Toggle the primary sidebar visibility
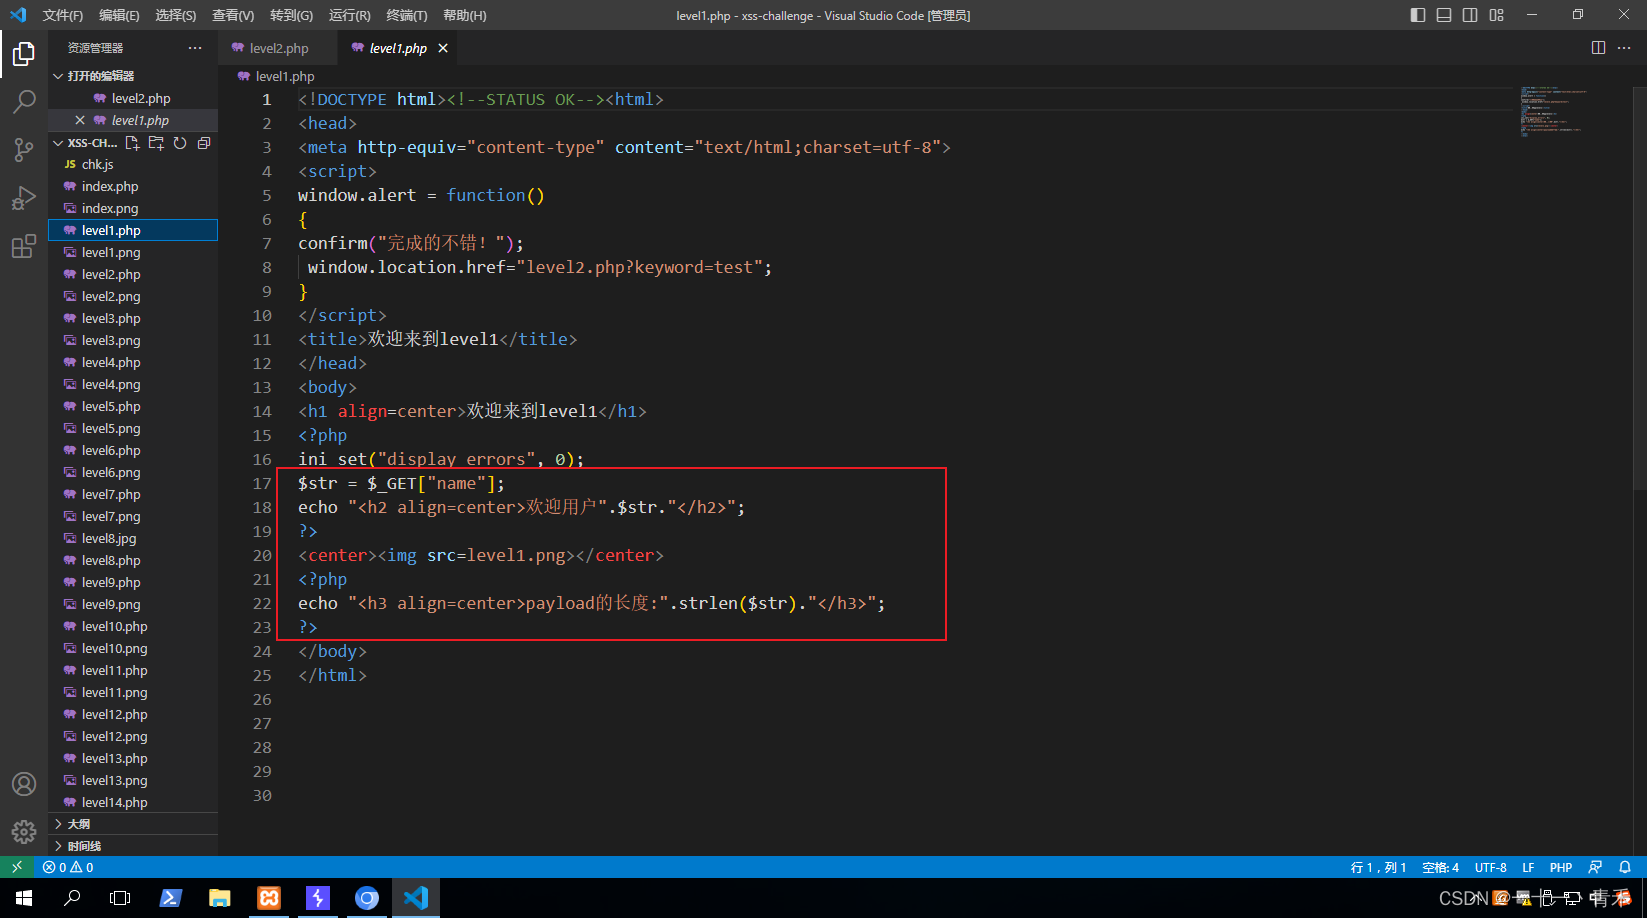The image size is (1647, 918). tap(1418, 15)
